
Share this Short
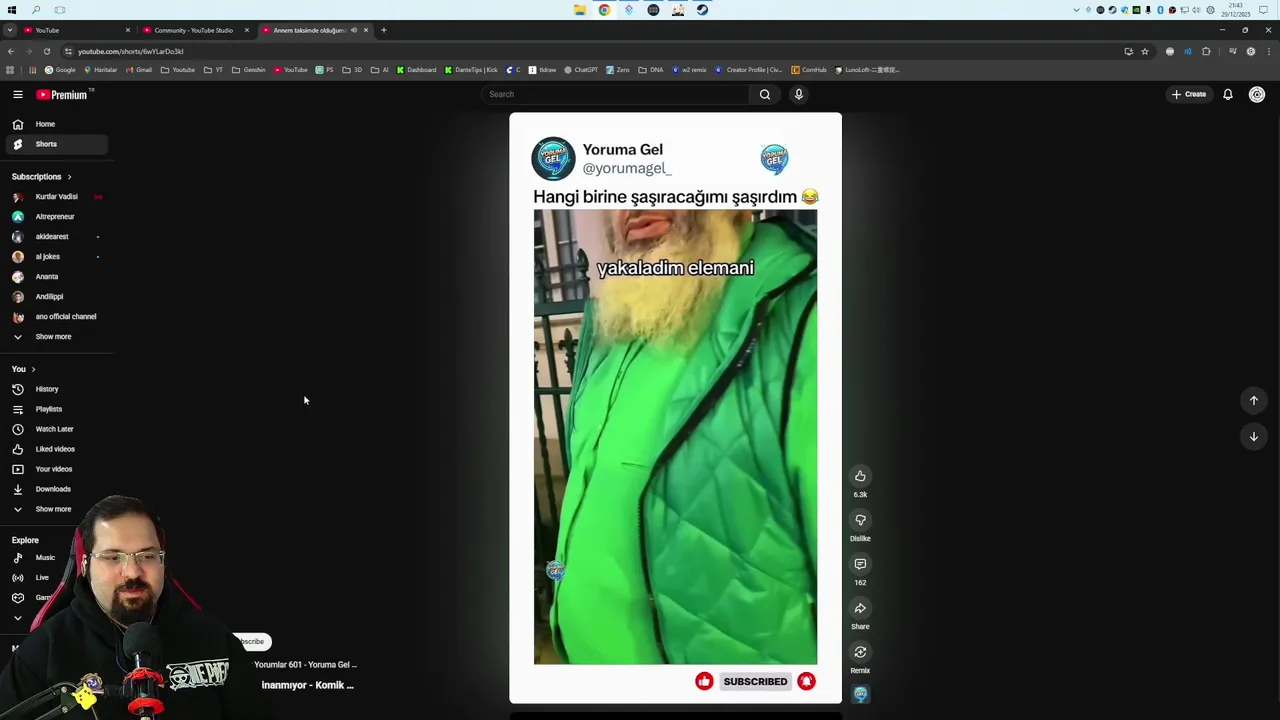pos(860,609)
